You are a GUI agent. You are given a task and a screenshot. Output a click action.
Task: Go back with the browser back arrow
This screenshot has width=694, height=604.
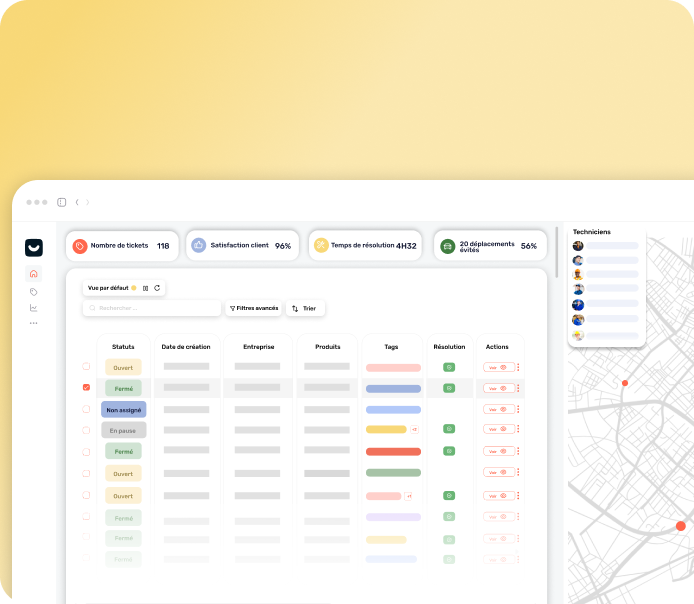(x=77, y=202)
